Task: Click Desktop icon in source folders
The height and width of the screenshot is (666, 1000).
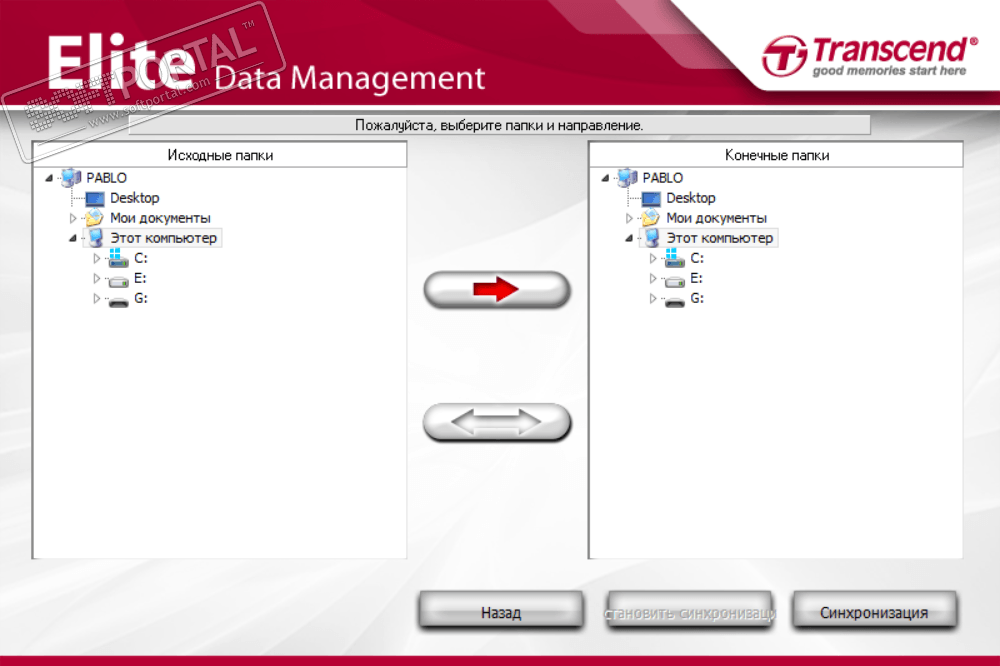Action: coord(94,198)
